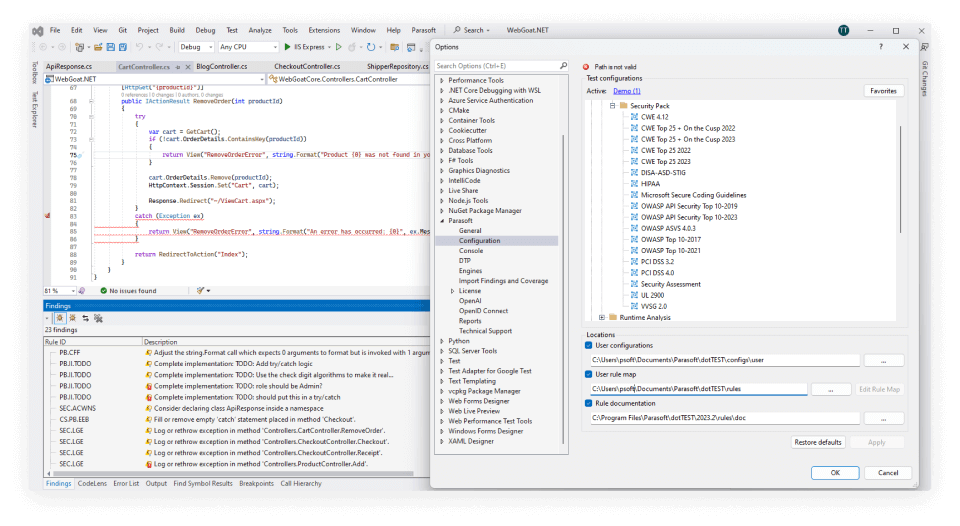
Task: Click the User rule map path field
Action: coord(698,389)
